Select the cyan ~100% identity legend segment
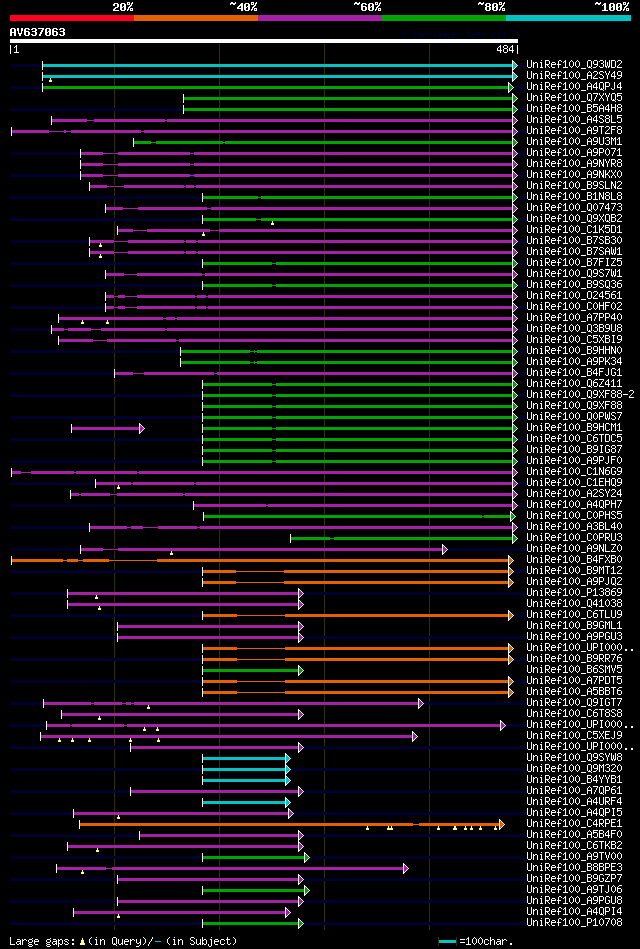This screenshot has height=949, width=640. pyautogui.click(x=569, y=18)
